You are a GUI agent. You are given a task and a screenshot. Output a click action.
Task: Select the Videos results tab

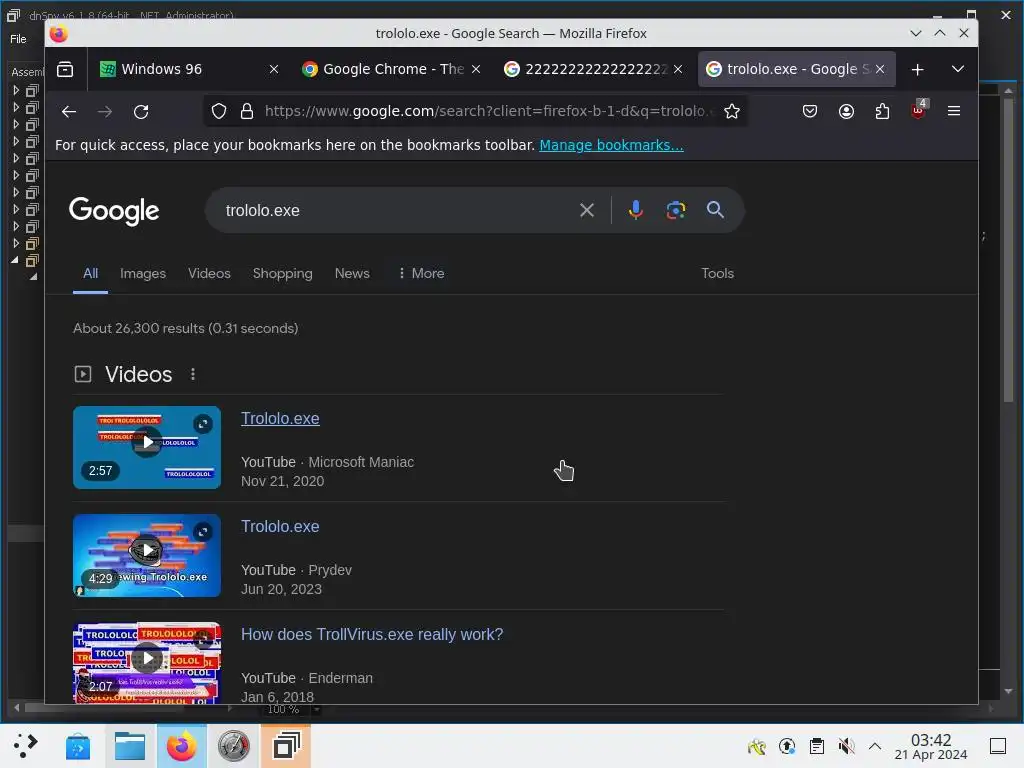pos(209,274)
